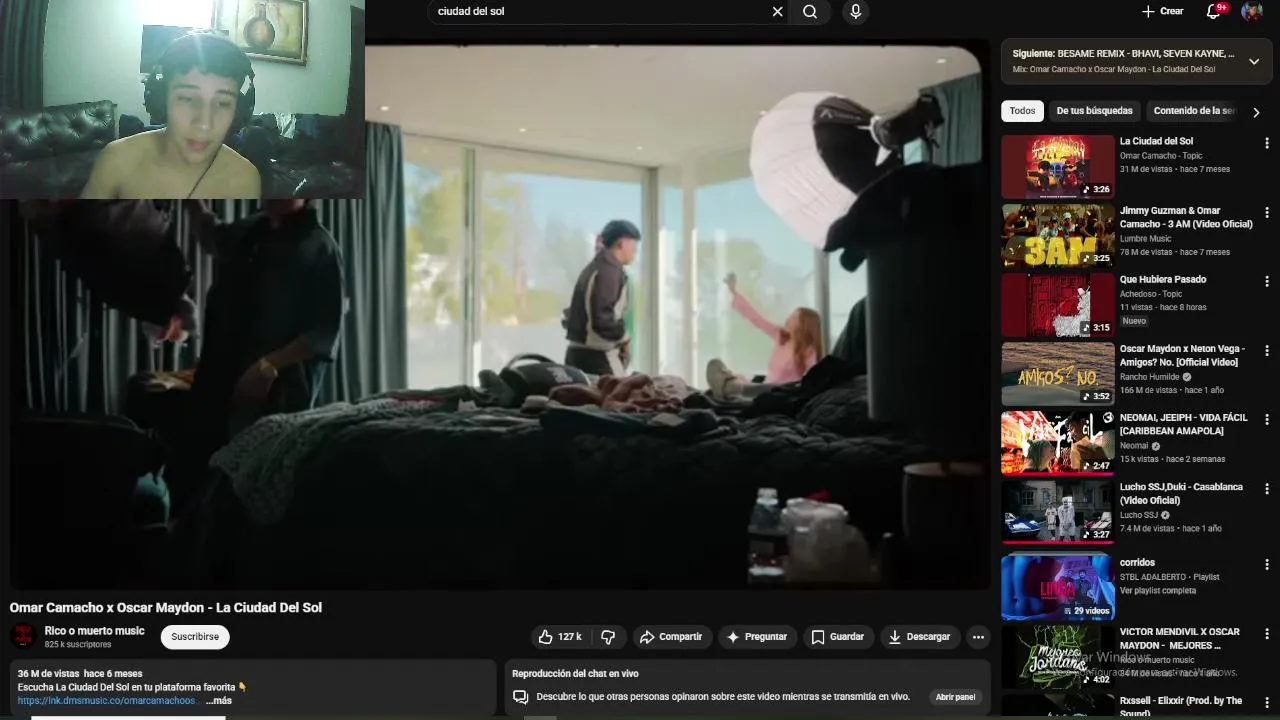
Task: Click the 'Lucho SSJ,Duki - Casablanca' title
Action: [1181, 493]
